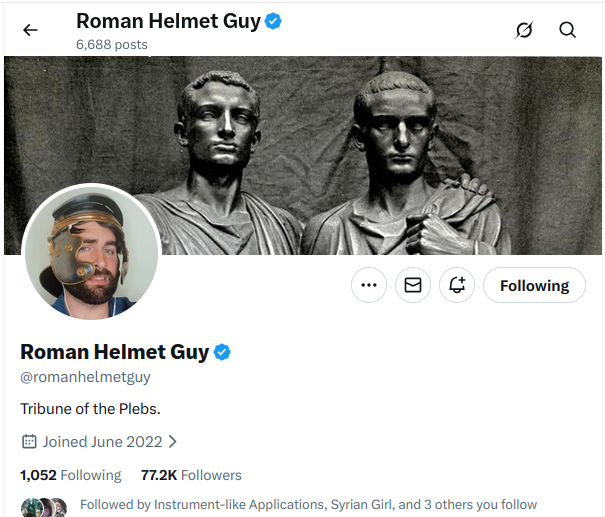Send a message via envelope icon
Viewport: 605px width, 517px height.
tap(413, 285)
